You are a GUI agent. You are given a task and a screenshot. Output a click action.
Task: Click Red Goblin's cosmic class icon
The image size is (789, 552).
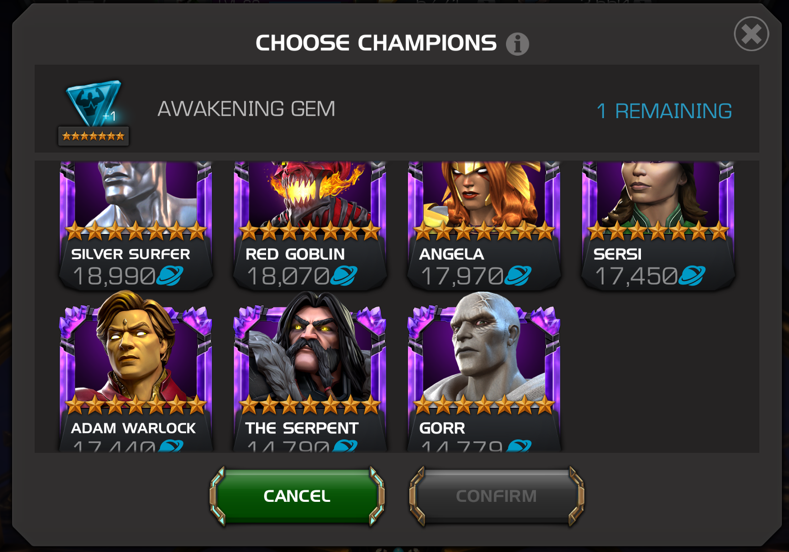[344, 276]
